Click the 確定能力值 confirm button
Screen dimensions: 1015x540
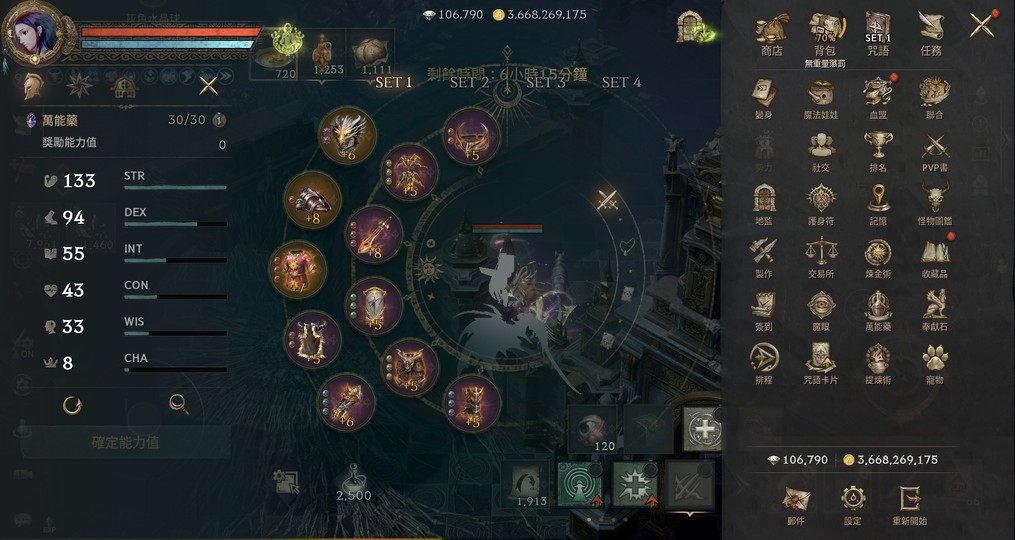click(x=126, y=442)
